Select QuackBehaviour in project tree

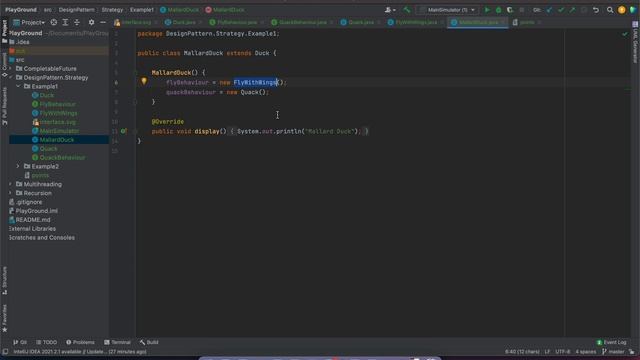pos(62,157)
